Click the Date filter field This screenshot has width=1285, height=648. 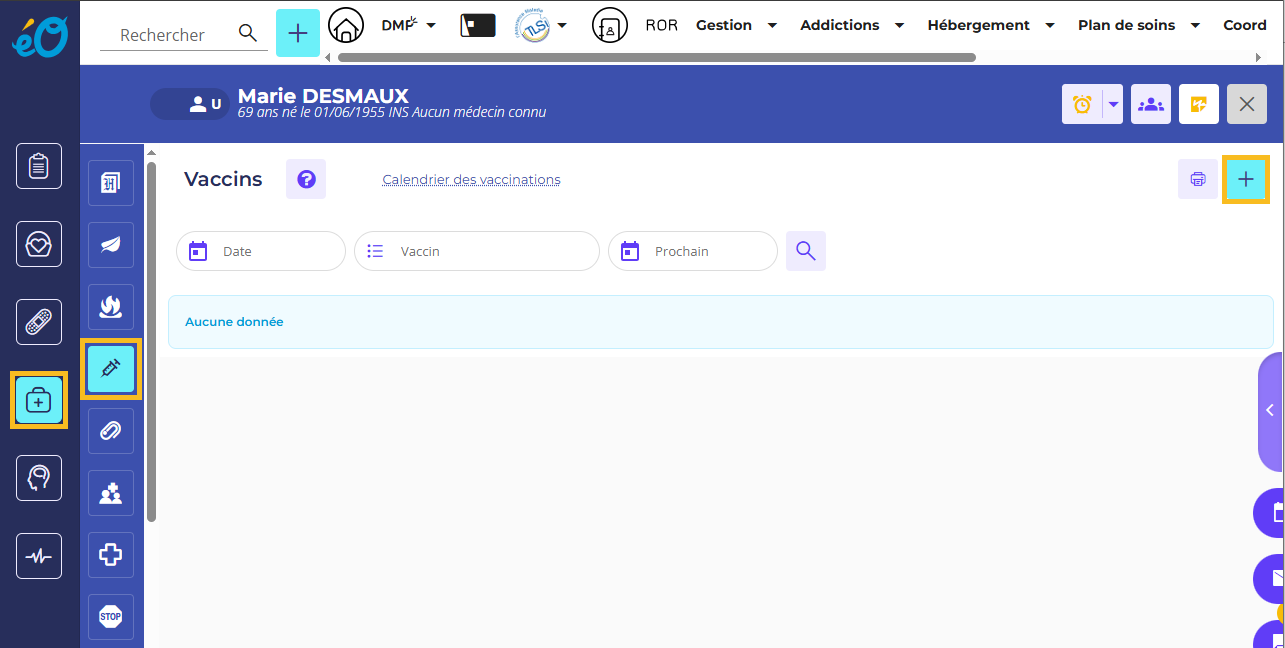(x=261, y=251)
